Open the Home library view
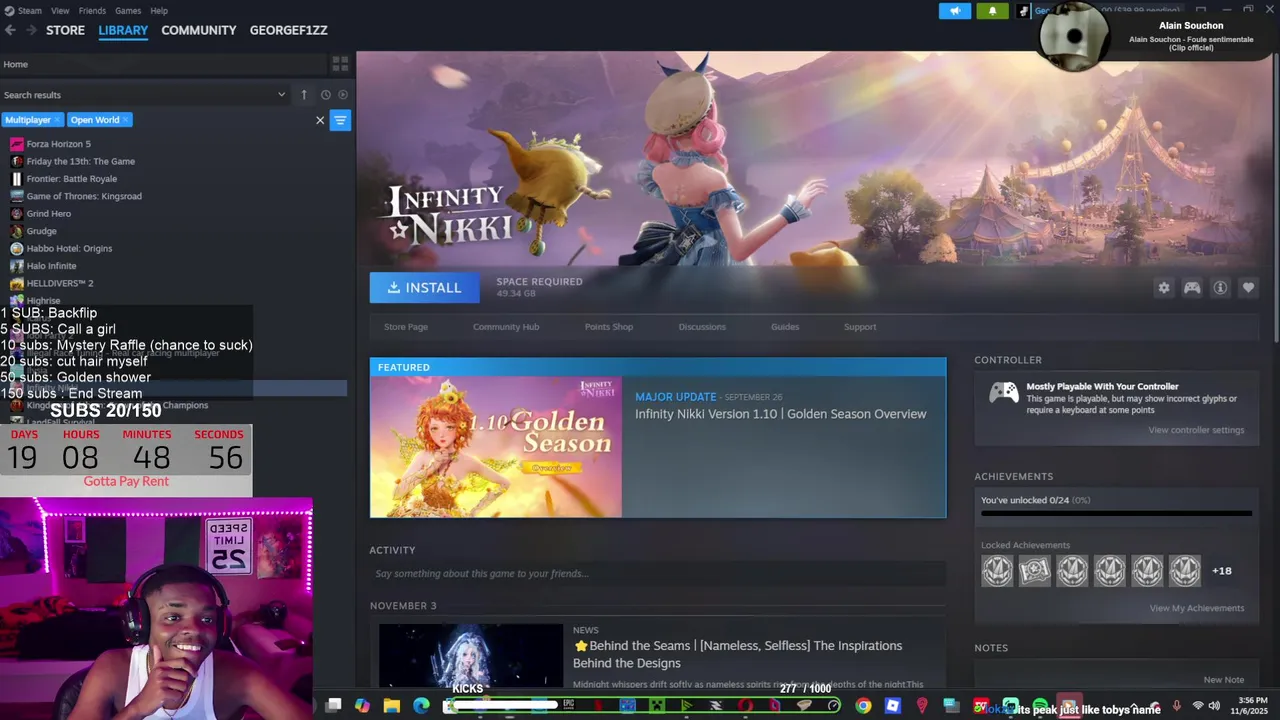 (x=15, y=64)
